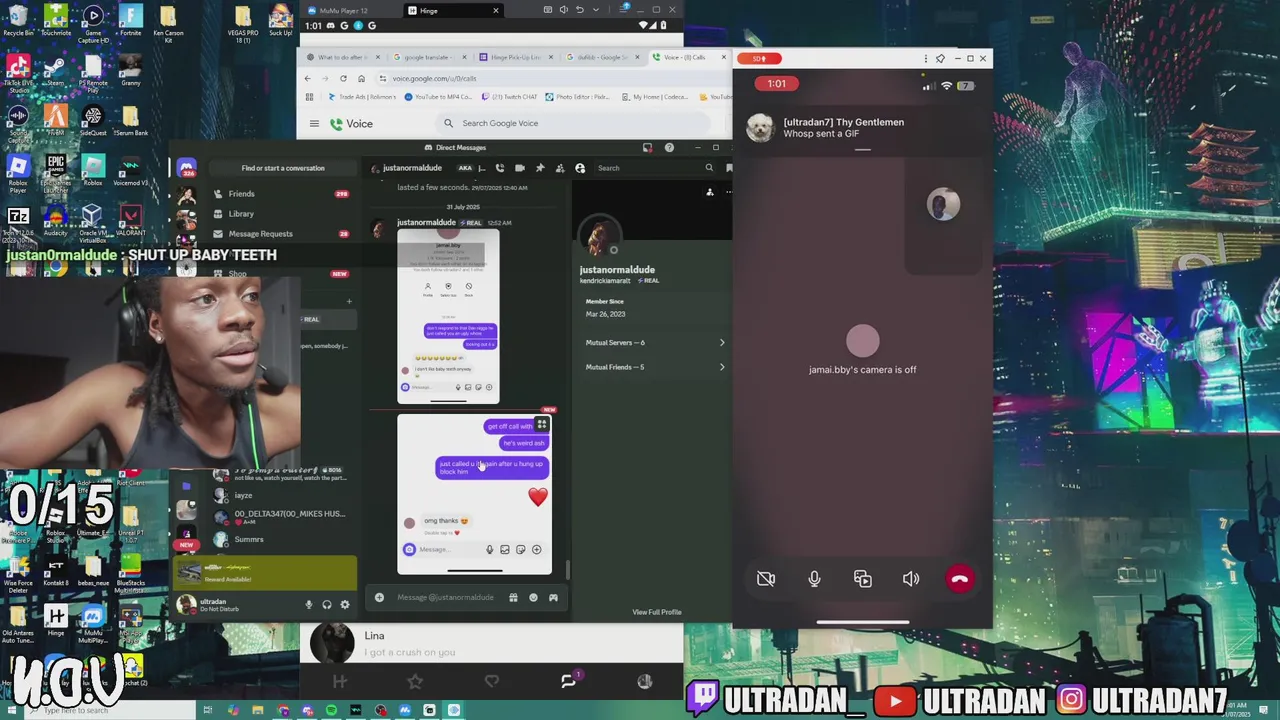The width and height of the screenshot is (1280, 720).
Task: Open the second screenshot attachment in chat
Action: [x=474, y=495]
